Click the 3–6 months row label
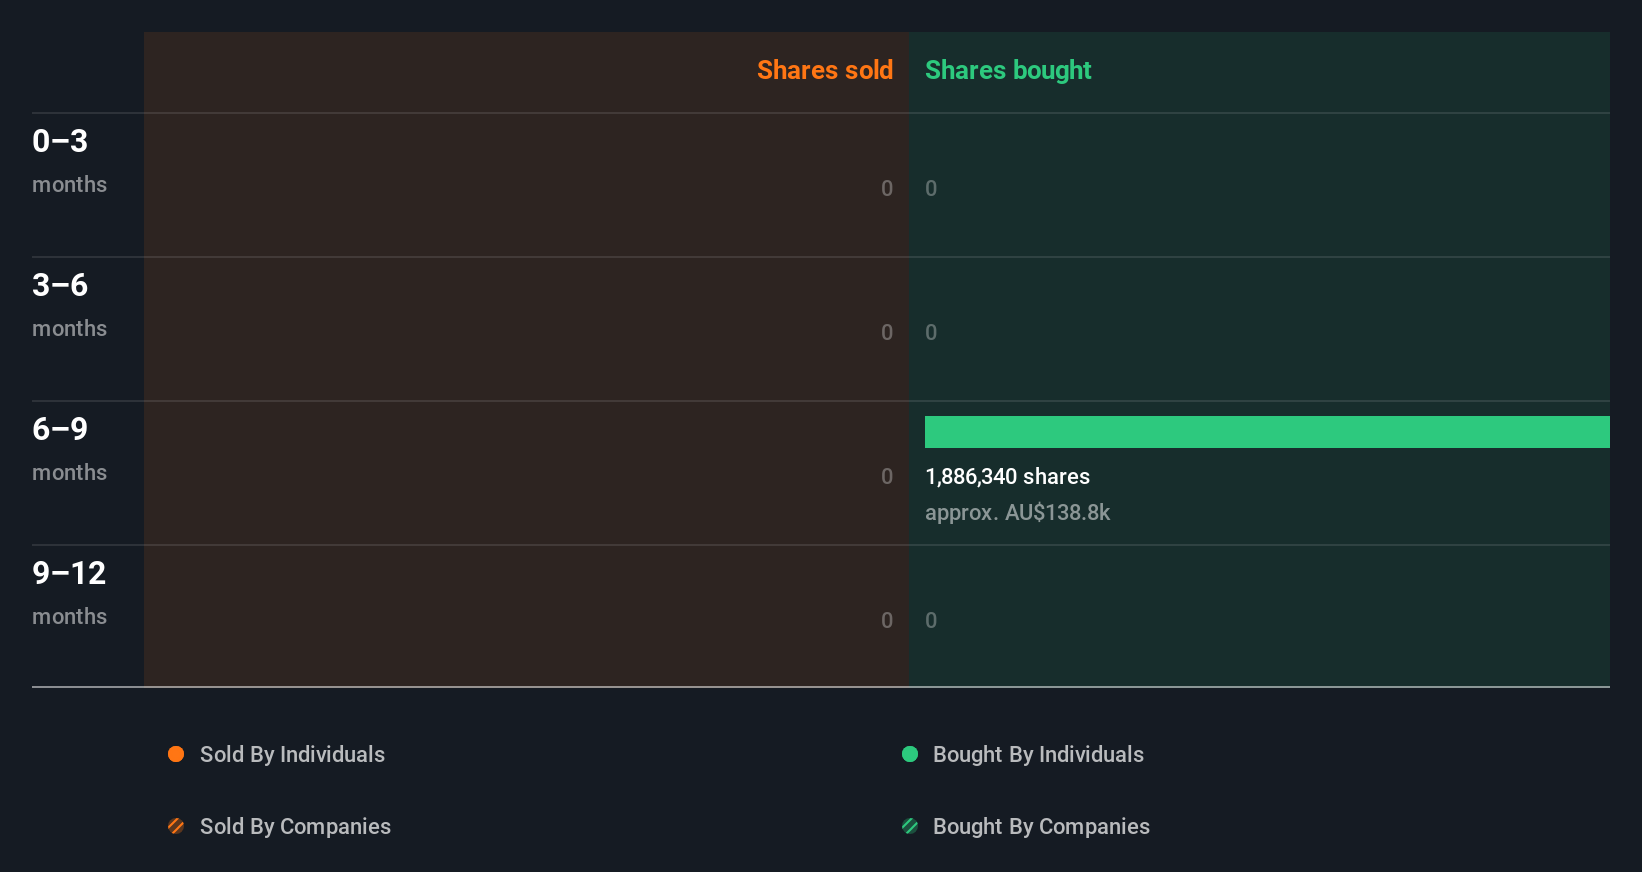The image size is (1642, 872). point(69,305)
